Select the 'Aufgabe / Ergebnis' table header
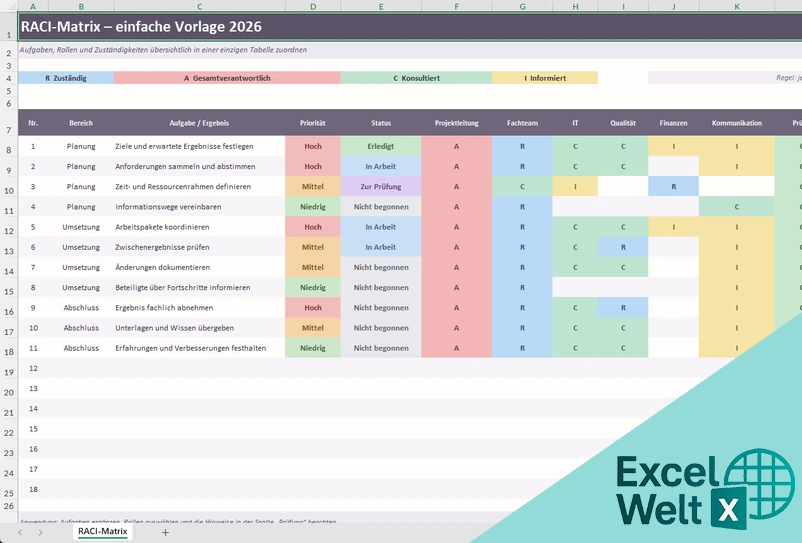802x543 pixels. pyautogui.click(x=199, y=123)
